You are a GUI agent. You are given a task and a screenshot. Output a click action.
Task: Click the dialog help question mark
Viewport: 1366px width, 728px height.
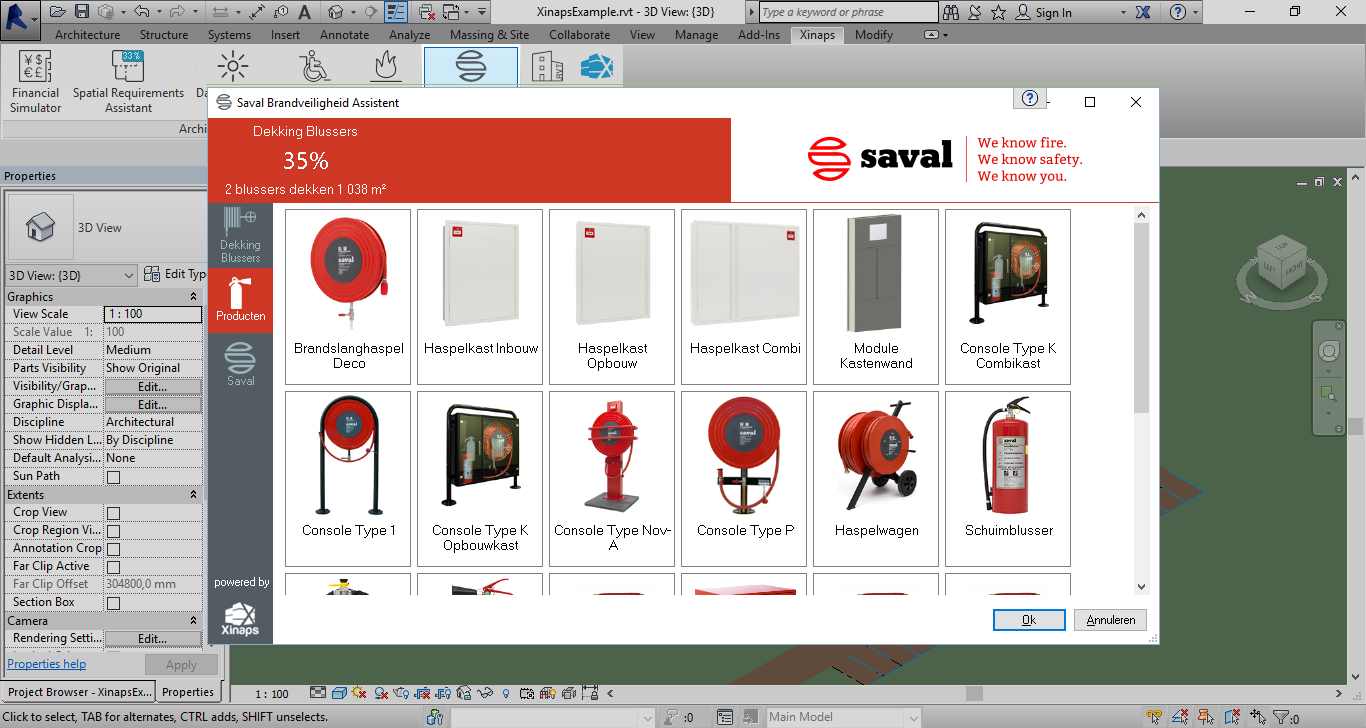(1030, 98)
